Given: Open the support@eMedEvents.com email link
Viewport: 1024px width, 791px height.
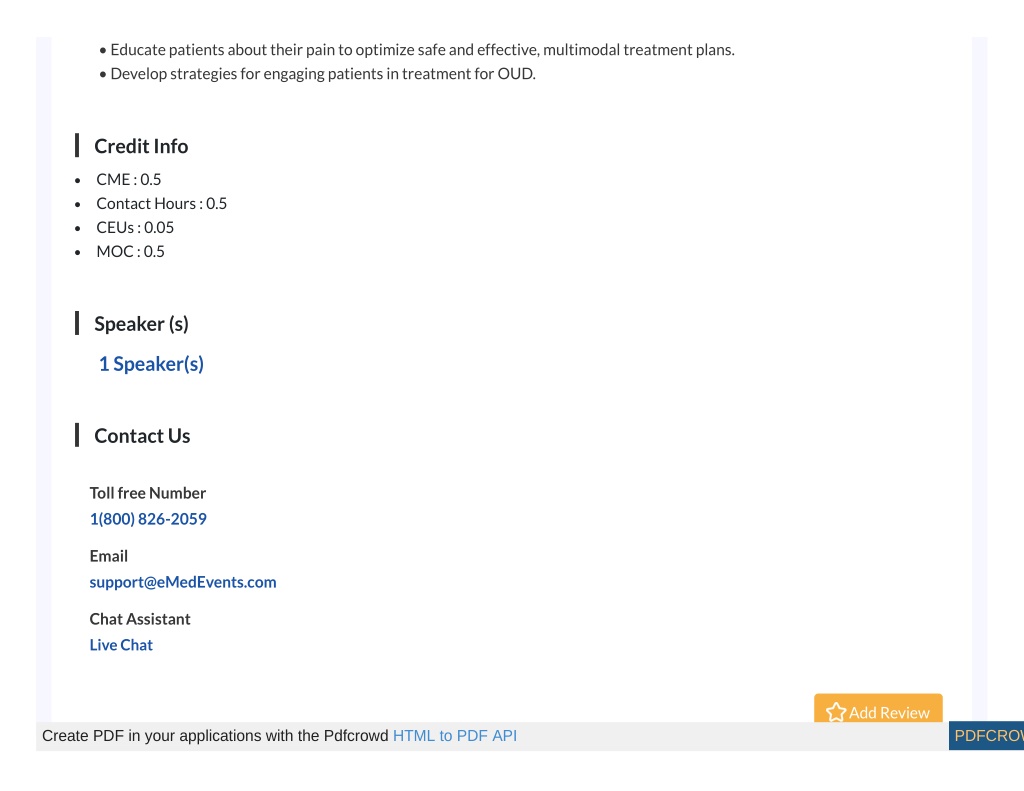Looking at the screenshot, I should point(183,582).
